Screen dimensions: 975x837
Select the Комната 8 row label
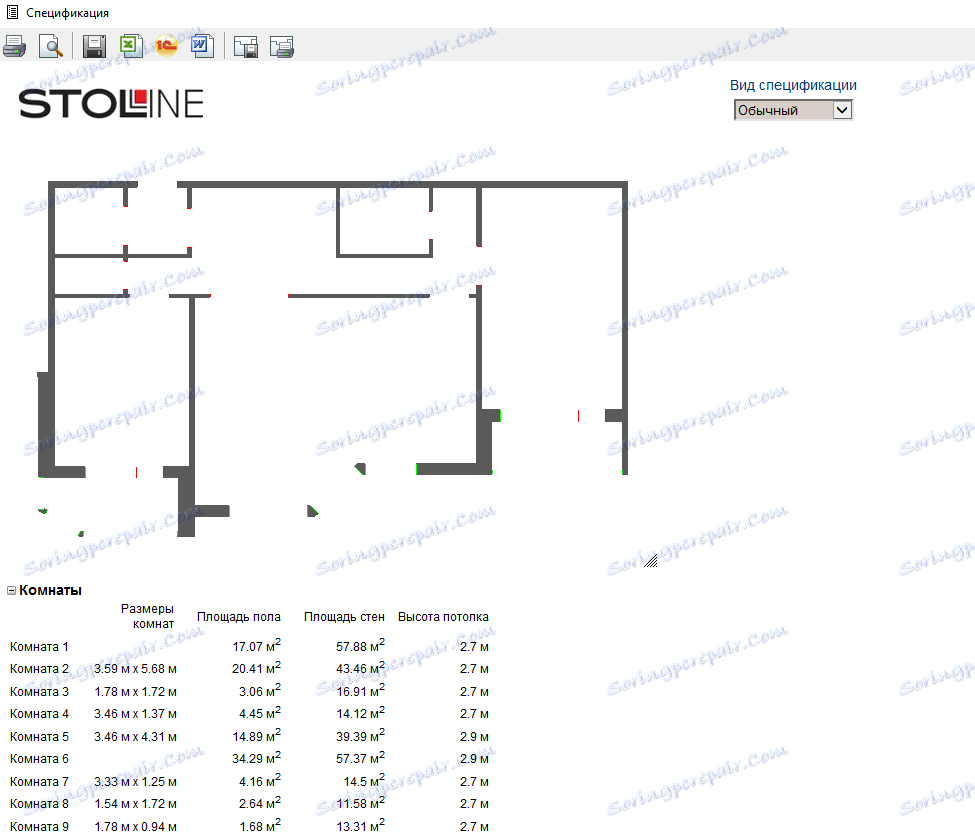(x=39, y=804)
